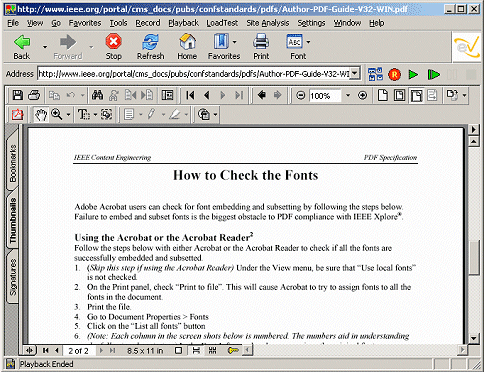Switch to the Signatures side tab
The image size is (484, 372).
tap(12, 277)
